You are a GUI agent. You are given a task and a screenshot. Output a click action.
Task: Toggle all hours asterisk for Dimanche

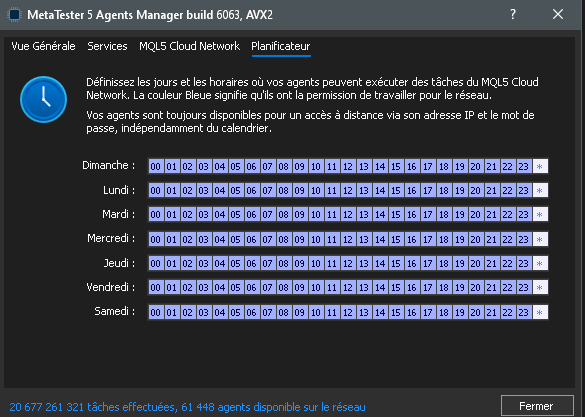click(x=540, y=166)
